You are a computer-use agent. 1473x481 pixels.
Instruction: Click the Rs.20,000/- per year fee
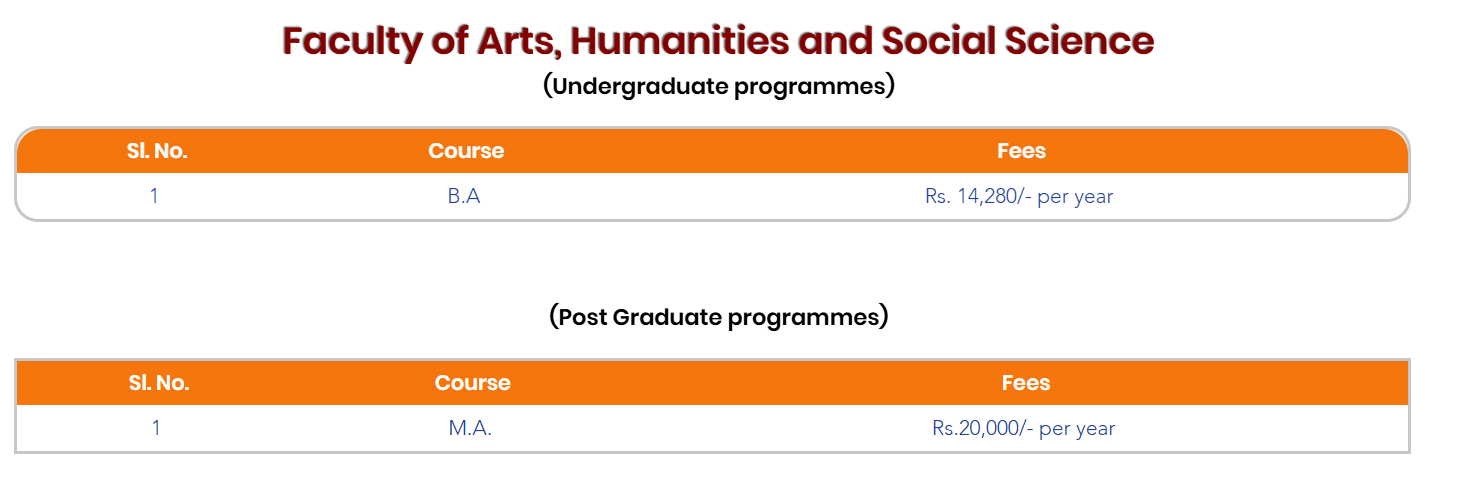point(1023,429)
